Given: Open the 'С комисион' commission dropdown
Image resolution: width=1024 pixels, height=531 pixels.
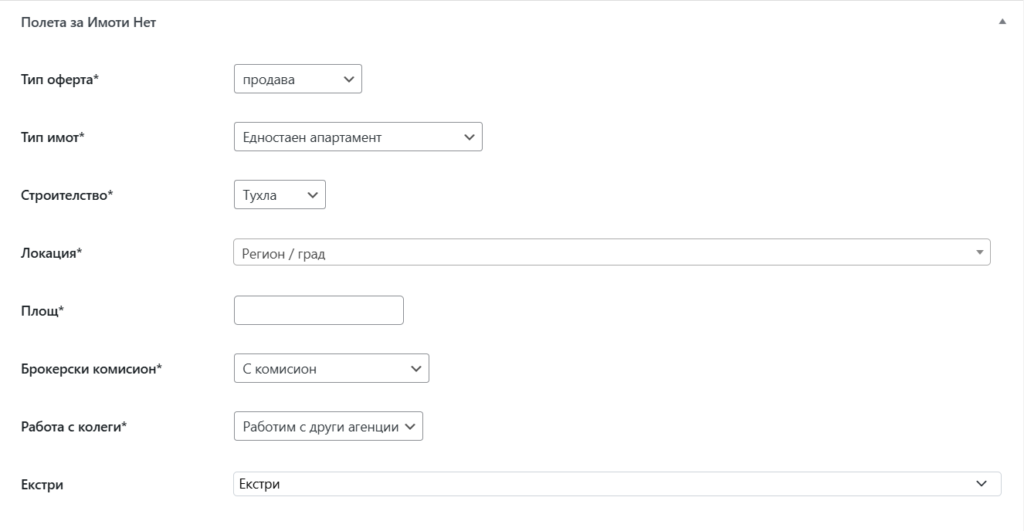Looking at the screenshot, I should click(330, 369).
